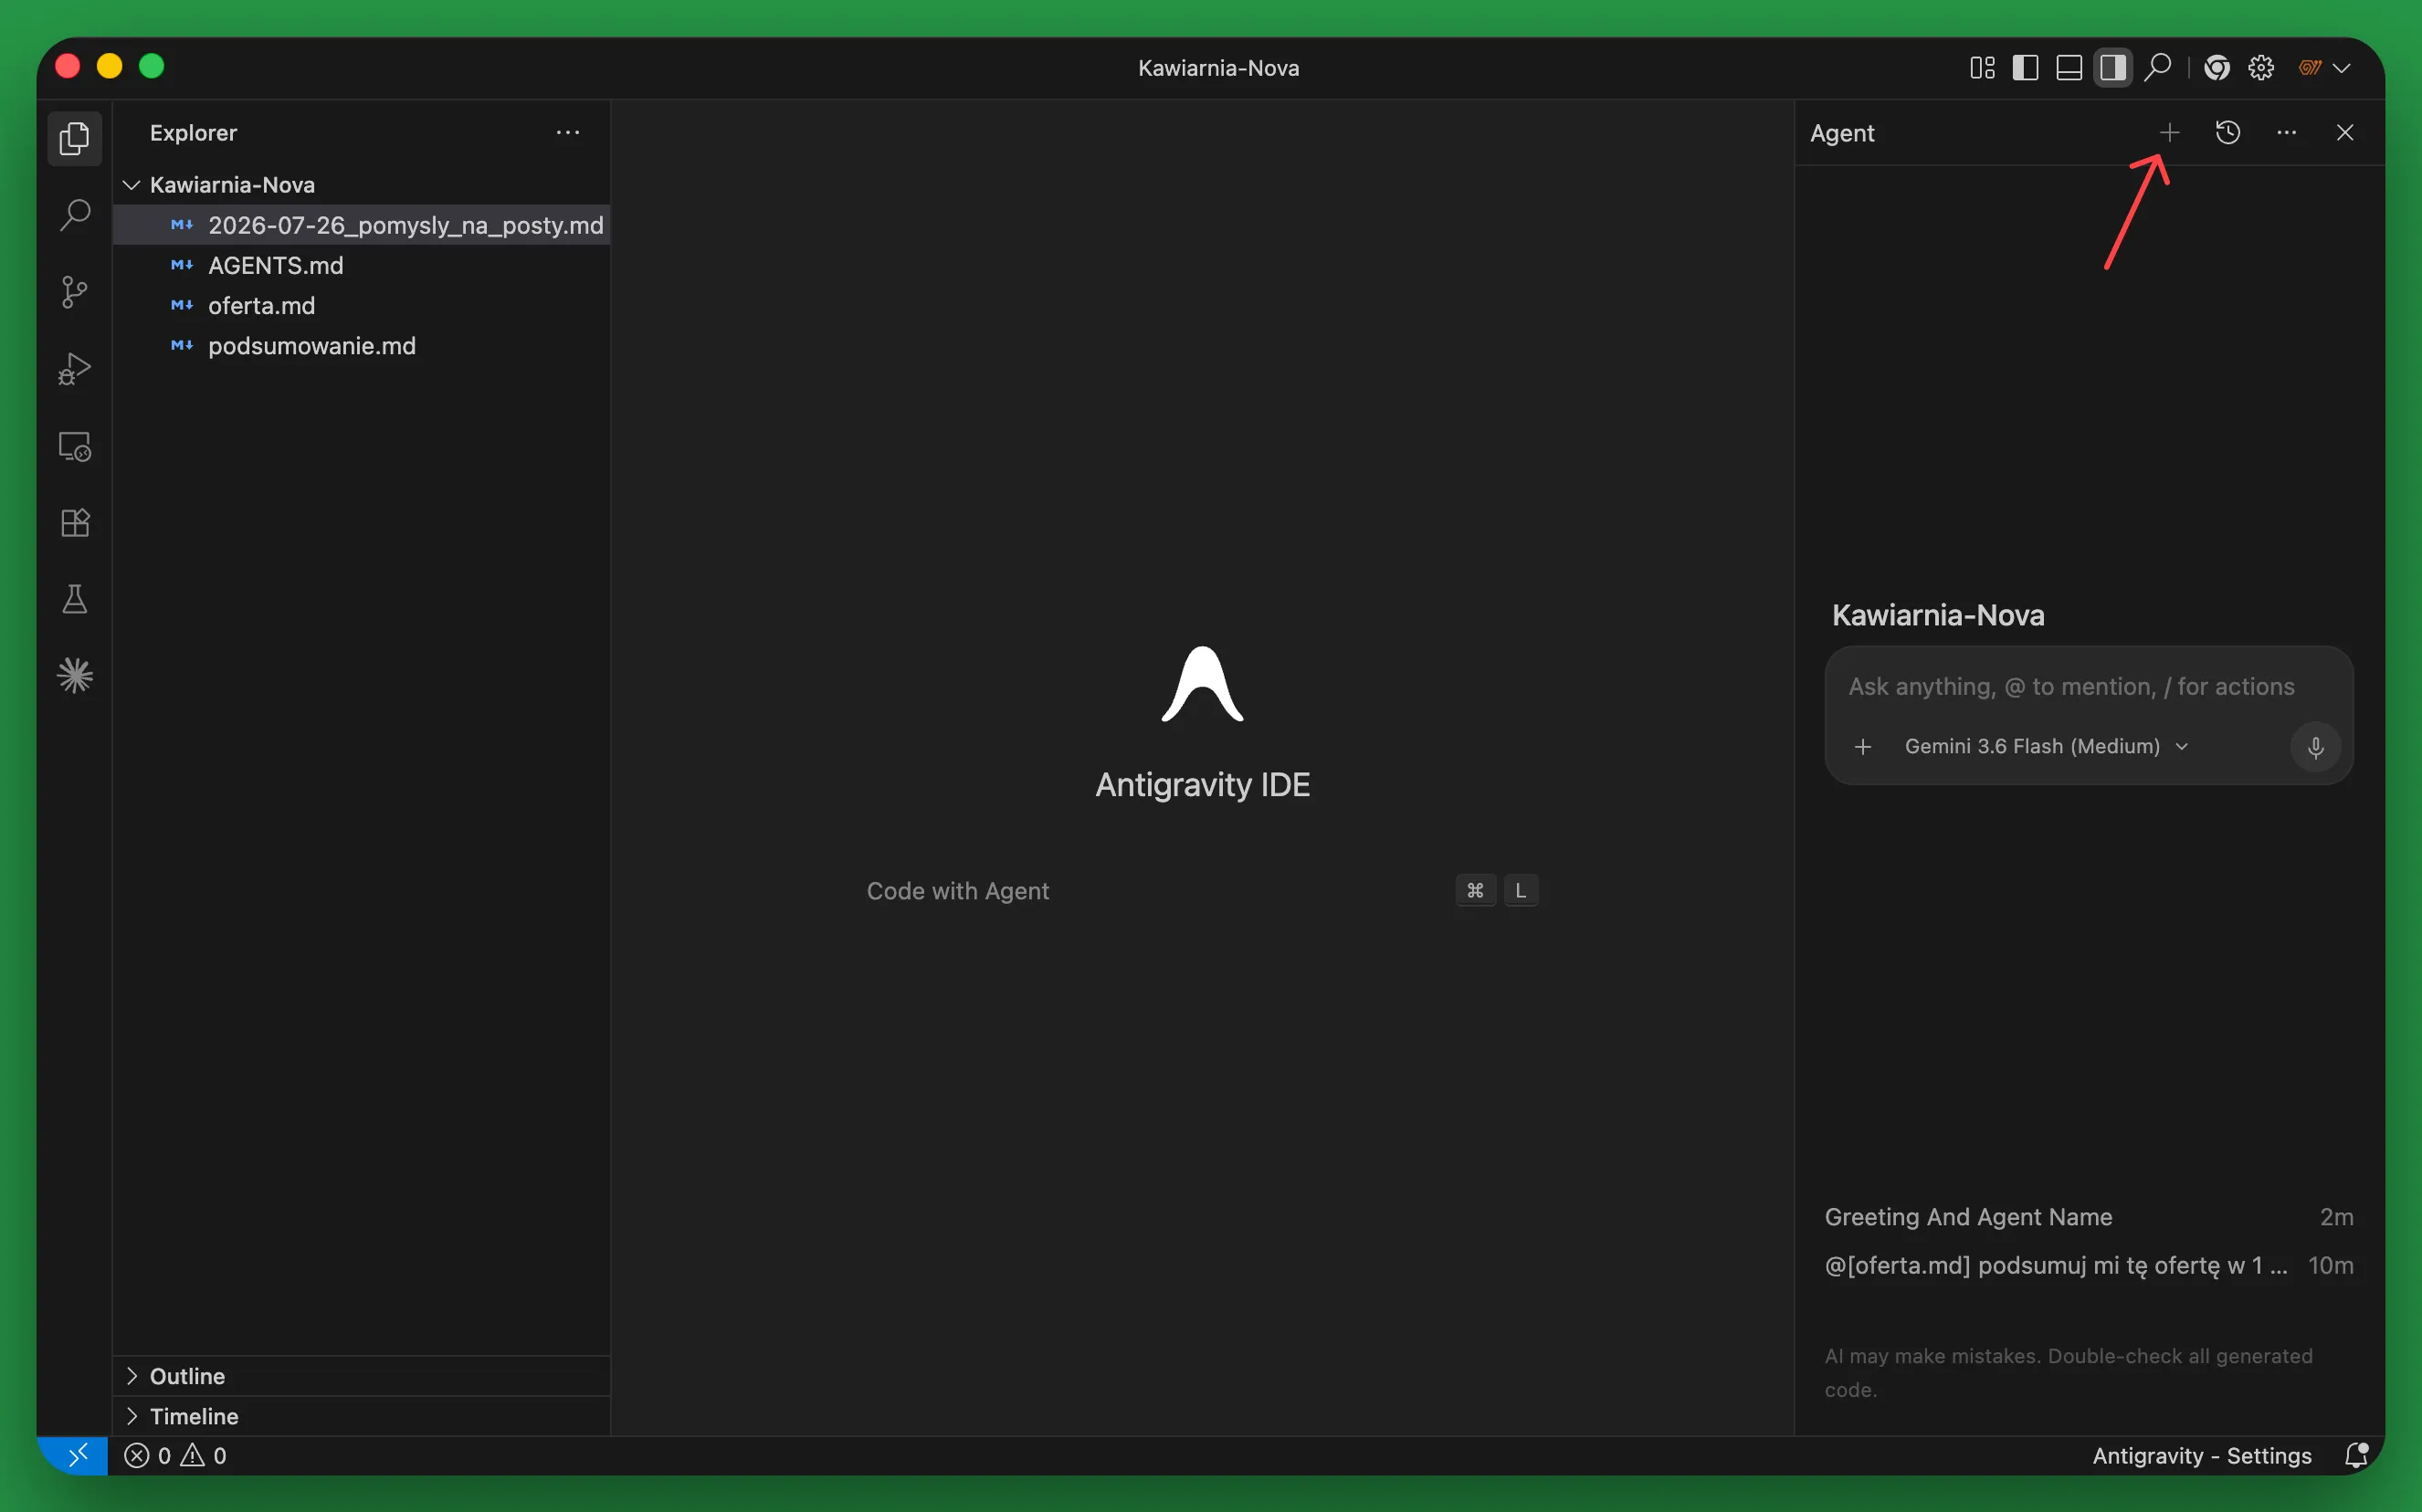Image resolution: width=2422 pixels, height=1512 pixels.
Task: Click the Agent panel title
Action: click(x=1842, y=133)
